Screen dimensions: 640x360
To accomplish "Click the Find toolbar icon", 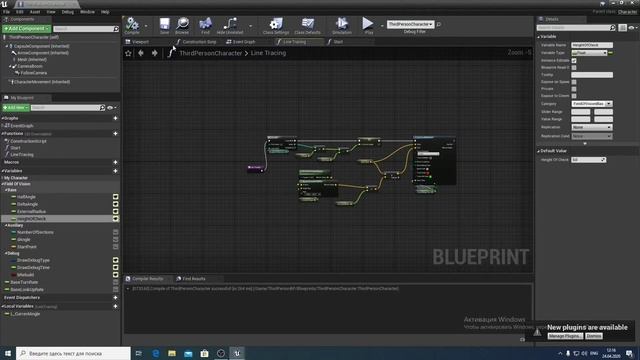I will 205,25.
